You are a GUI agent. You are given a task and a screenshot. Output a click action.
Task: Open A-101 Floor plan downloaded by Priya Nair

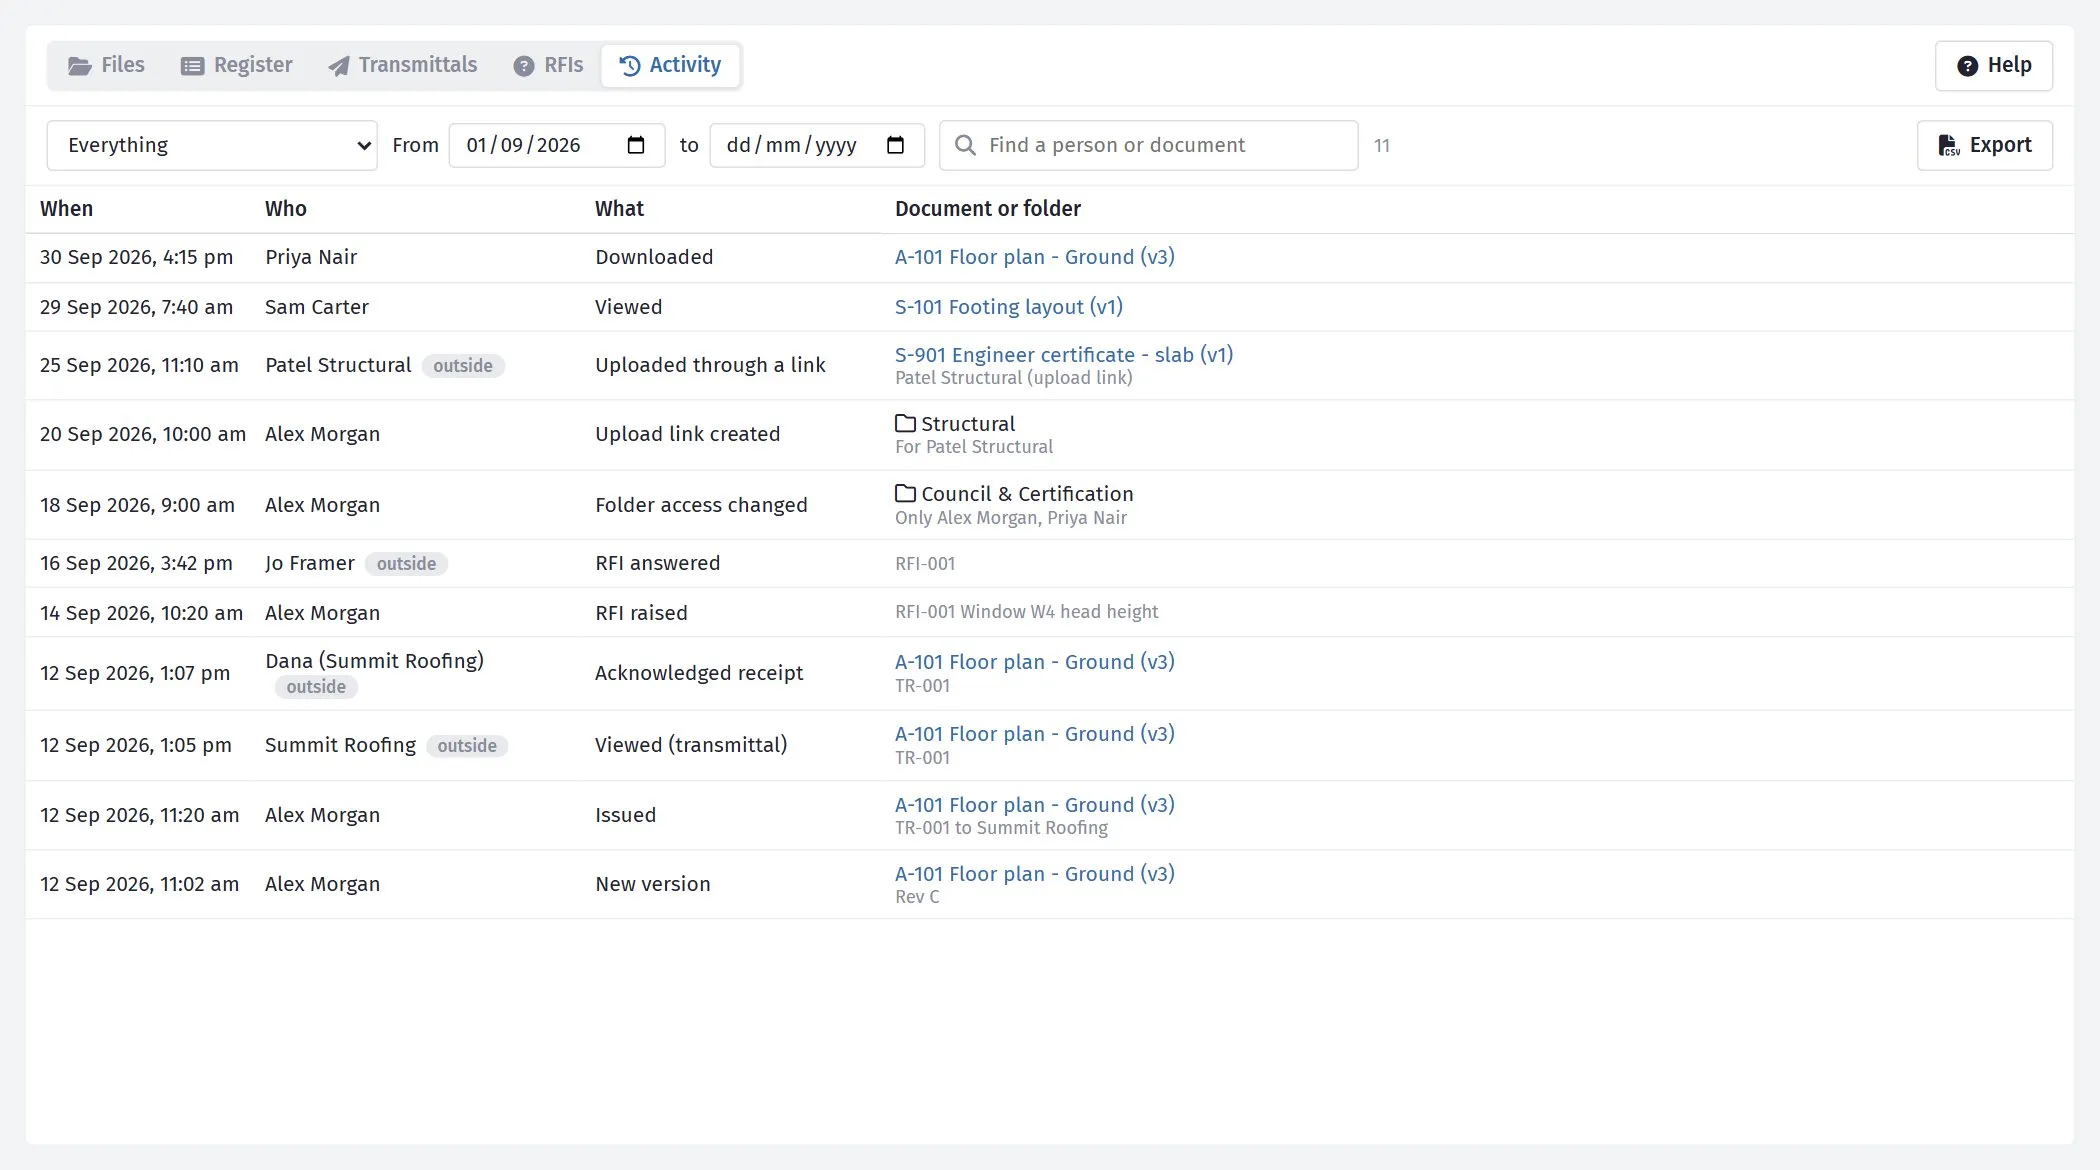pos(1034,257)
